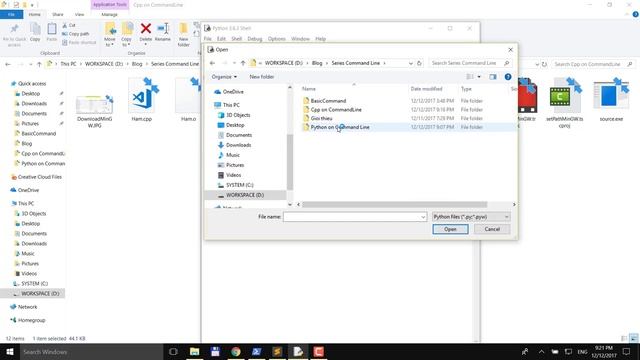This screenshot has height=360, width=640.
Task: Click the Open button in the dialog
Action: pyautogui.click(x=450, y=229)
